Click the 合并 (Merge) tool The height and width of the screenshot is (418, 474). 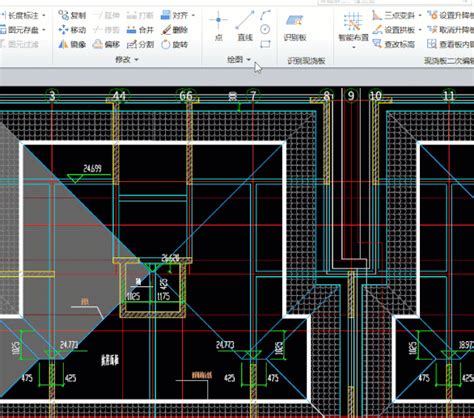click(140, 30)
